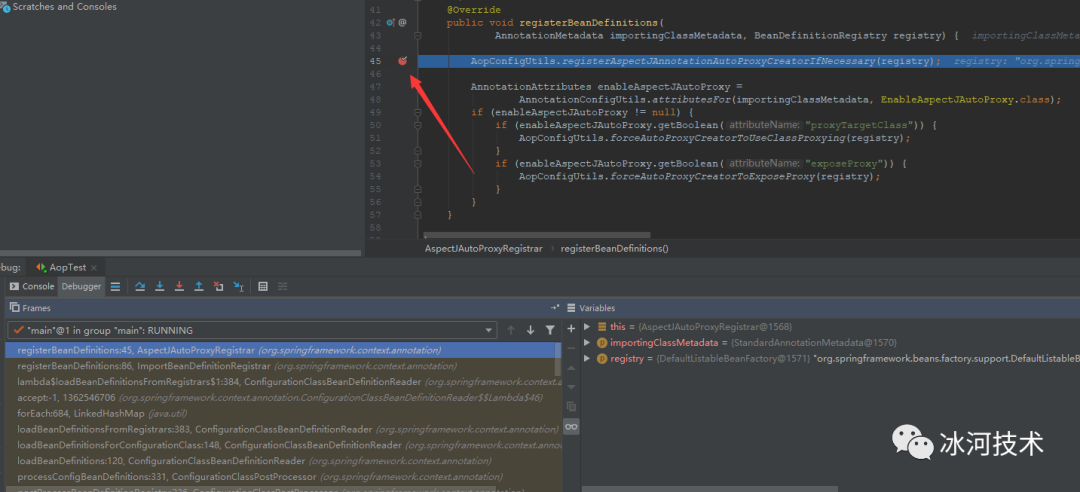The image size is (1080, 492).
Task: Toggle the glasses watches view button
Action: pos(571,426)
